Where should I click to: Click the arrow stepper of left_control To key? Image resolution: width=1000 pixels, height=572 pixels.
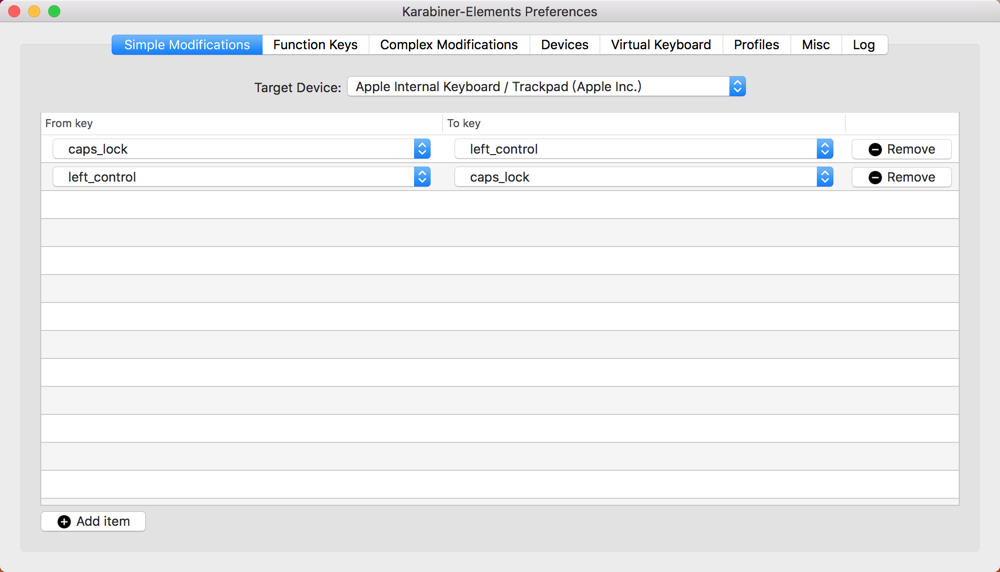coord(825,149)
